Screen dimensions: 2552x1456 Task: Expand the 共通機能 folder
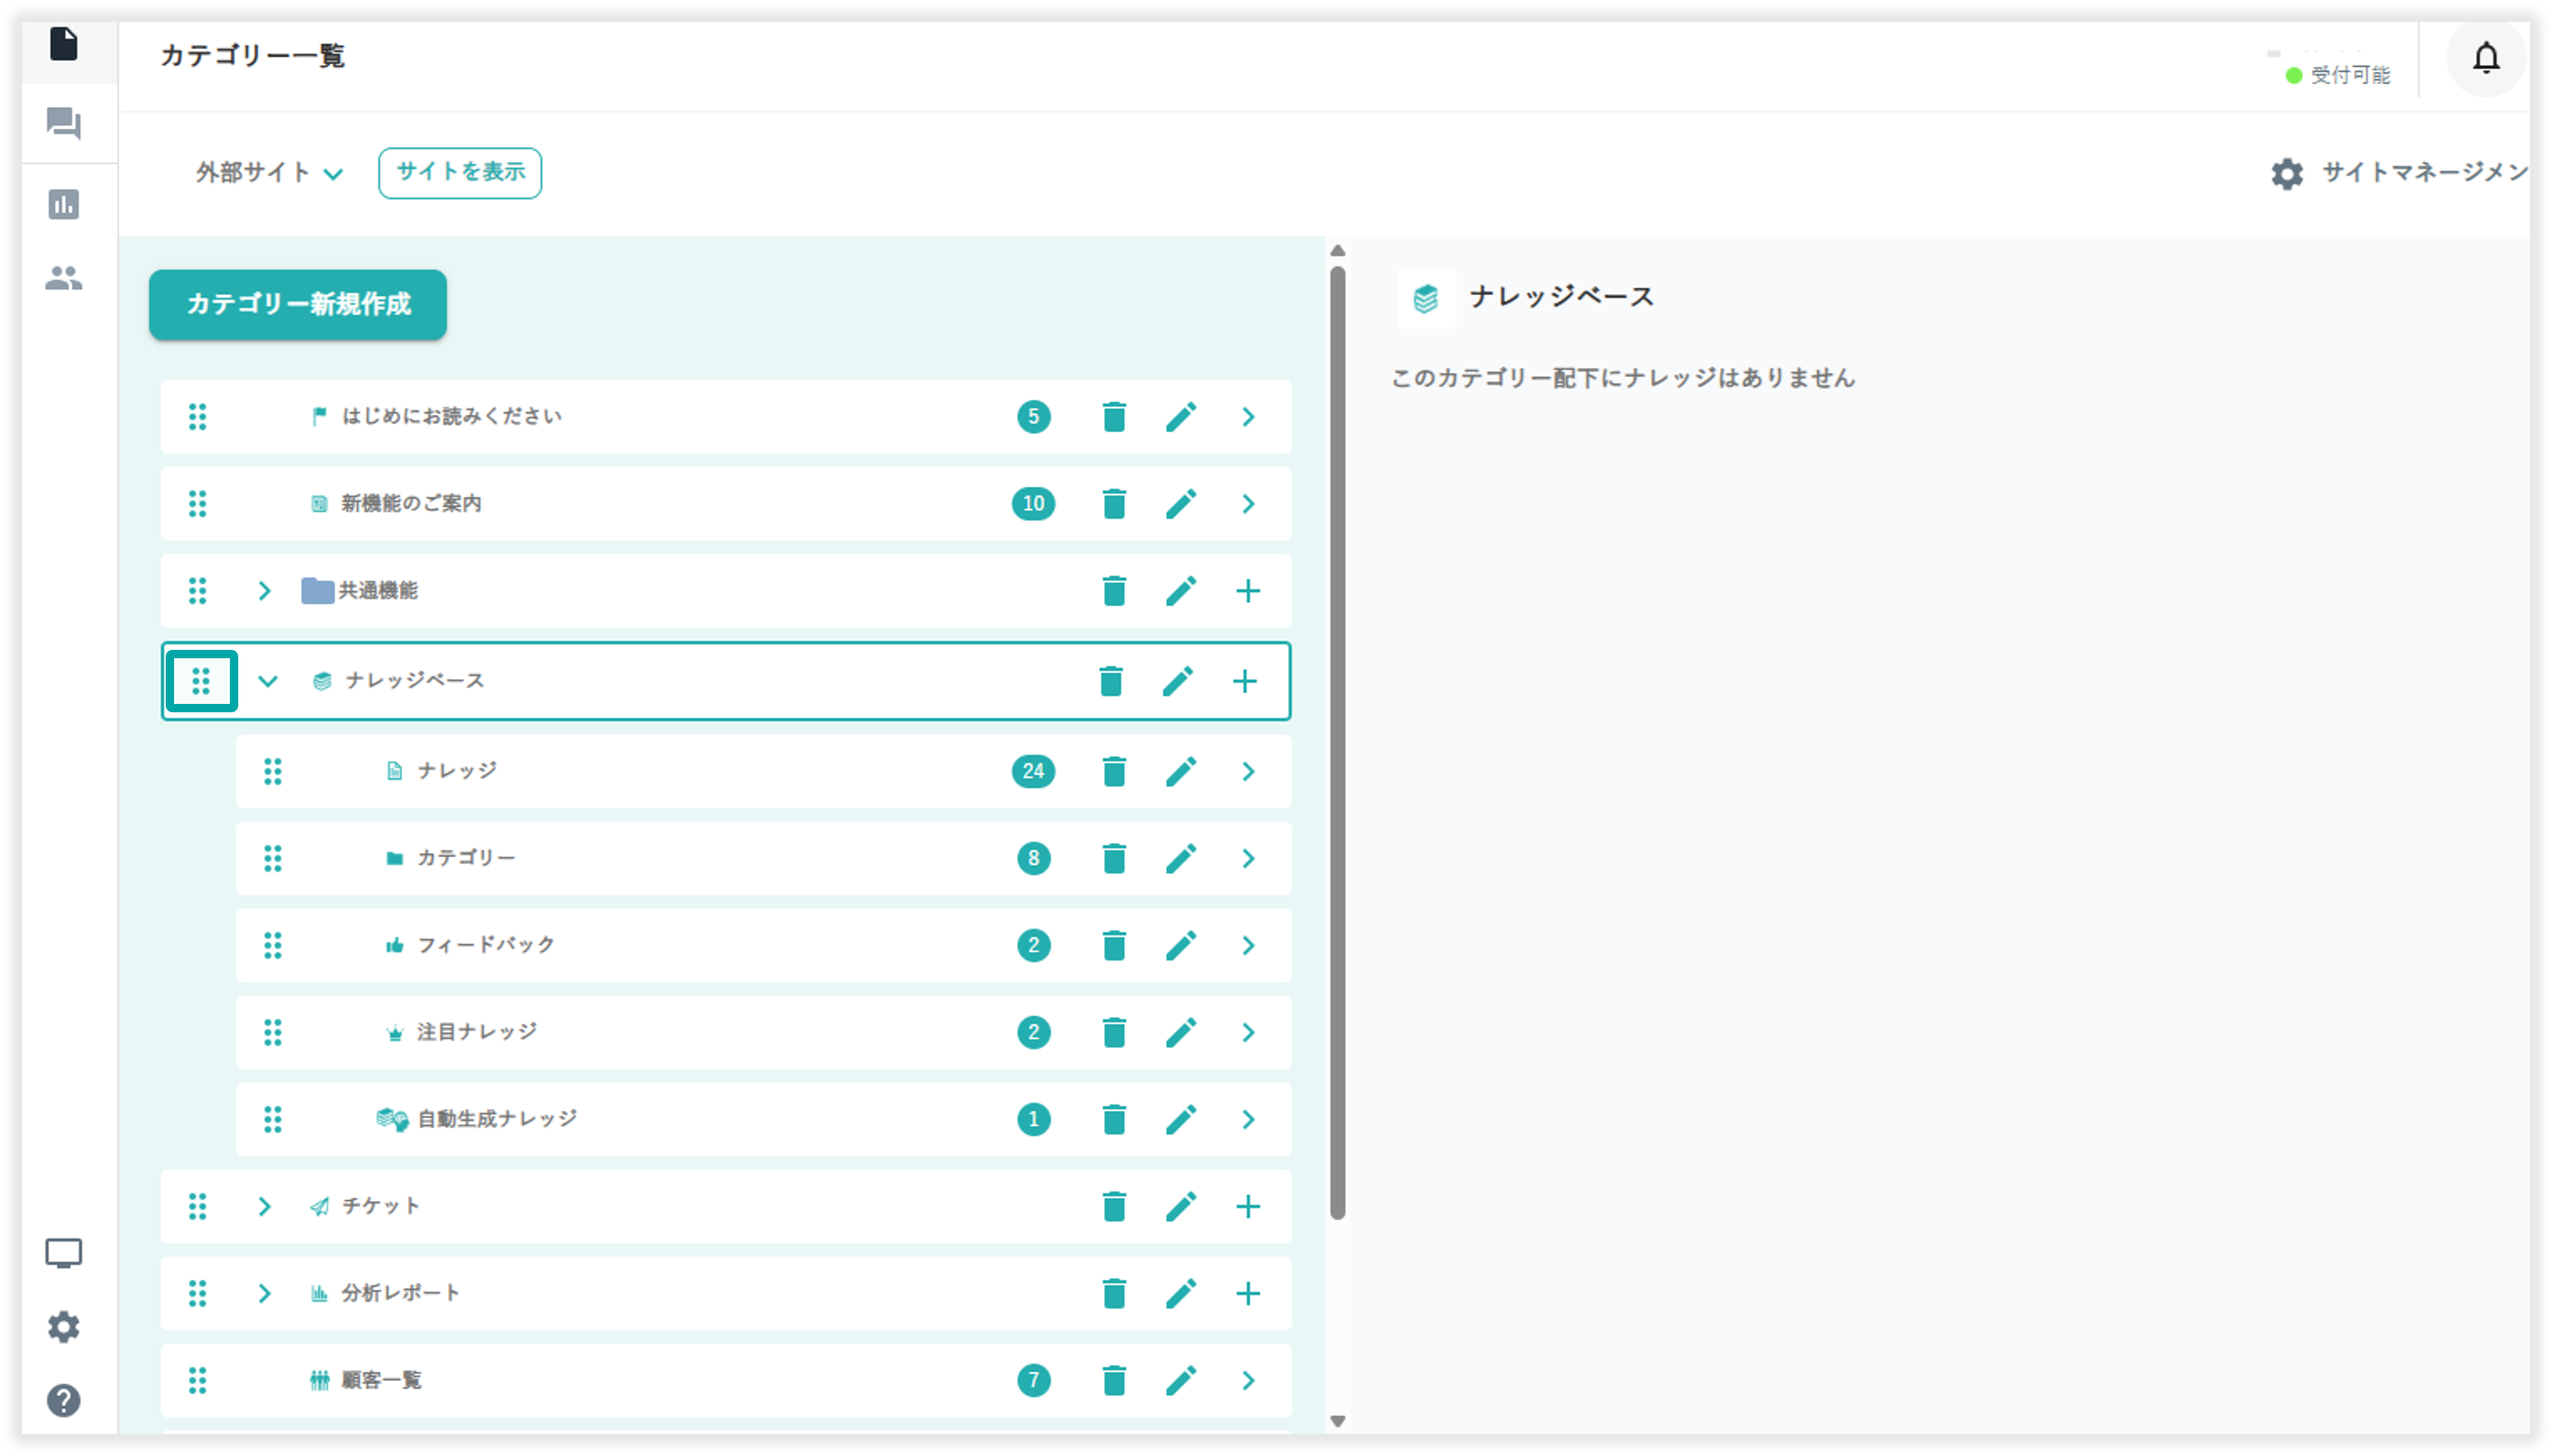[264, 591]
